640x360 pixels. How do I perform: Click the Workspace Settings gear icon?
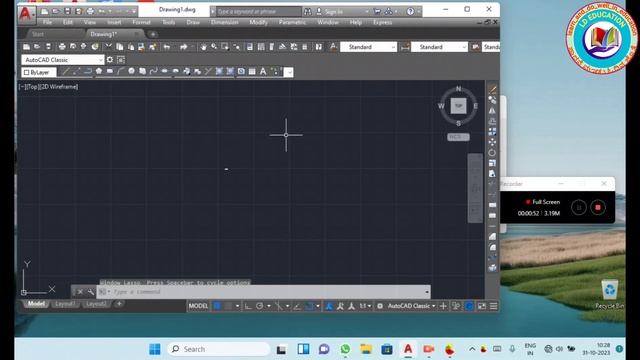click(x=110, y=60)
